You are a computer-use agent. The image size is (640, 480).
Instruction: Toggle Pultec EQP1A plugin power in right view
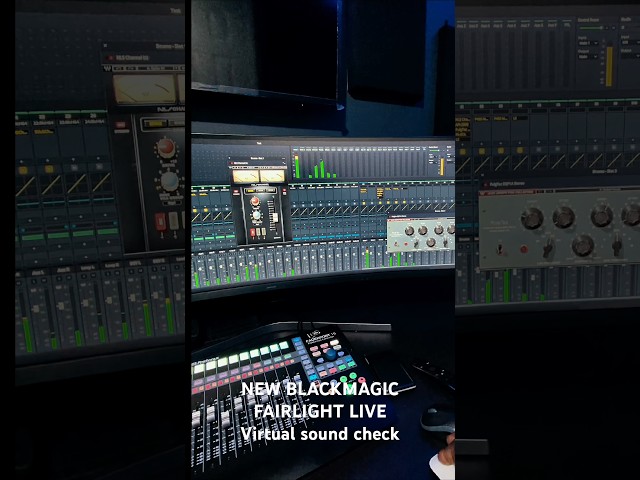485,185
